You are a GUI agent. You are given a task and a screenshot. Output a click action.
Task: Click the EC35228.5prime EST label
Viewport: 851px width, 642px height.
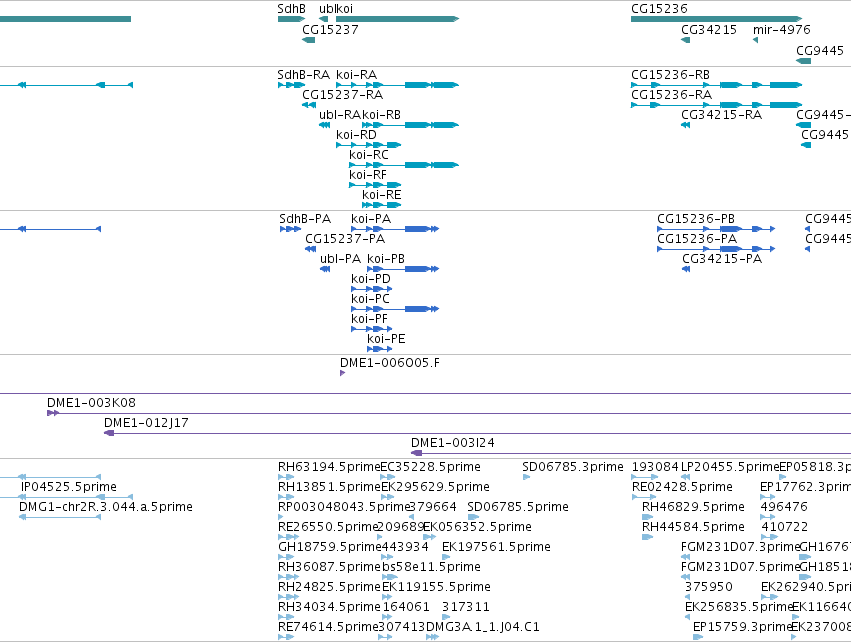tap(430, 467)
